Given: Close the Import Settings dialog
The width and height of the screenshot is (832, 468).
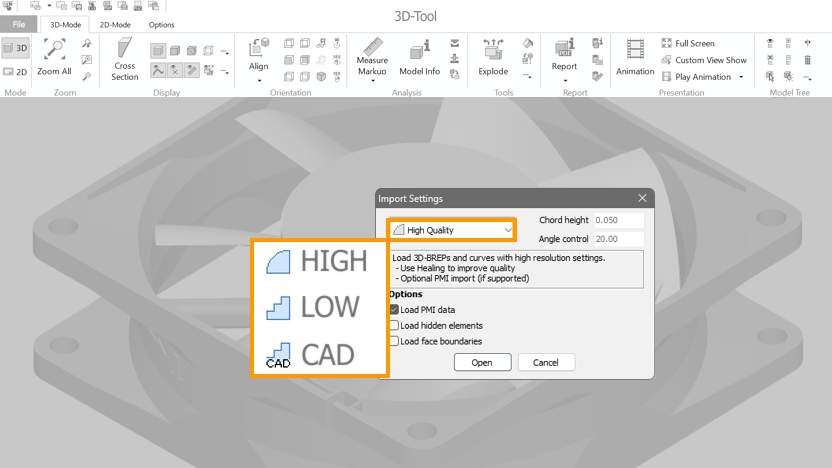Looking at the screenshot, I should point(643,198).
